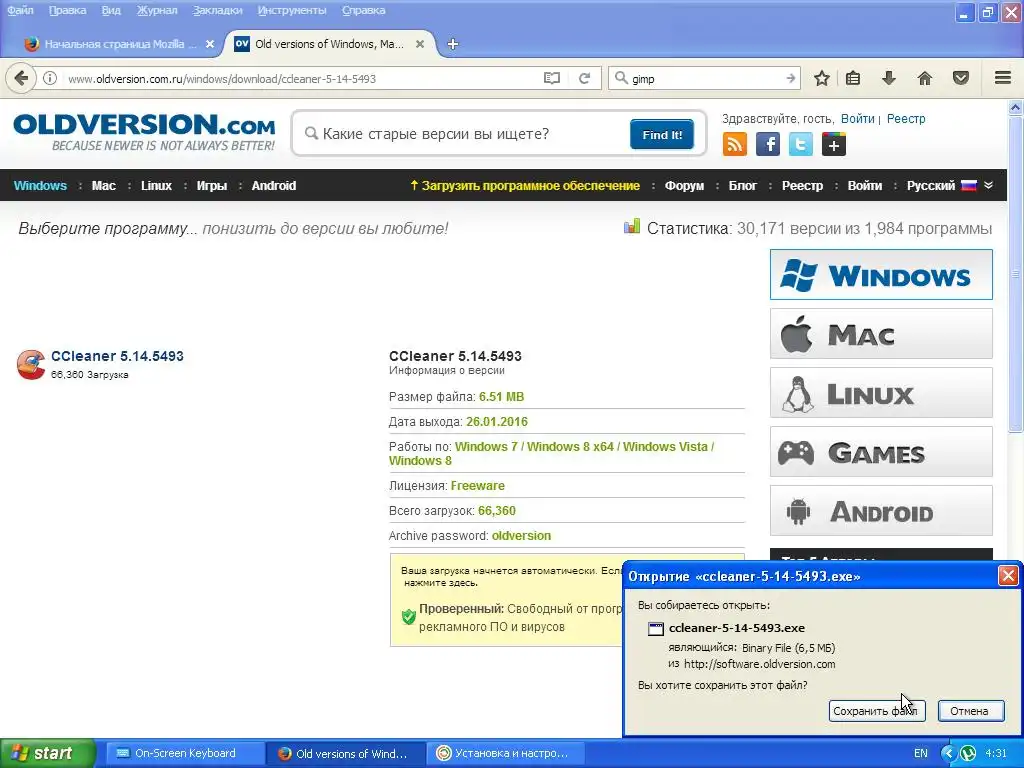Click the tray expand arrow icon

[x=948, y=753]
